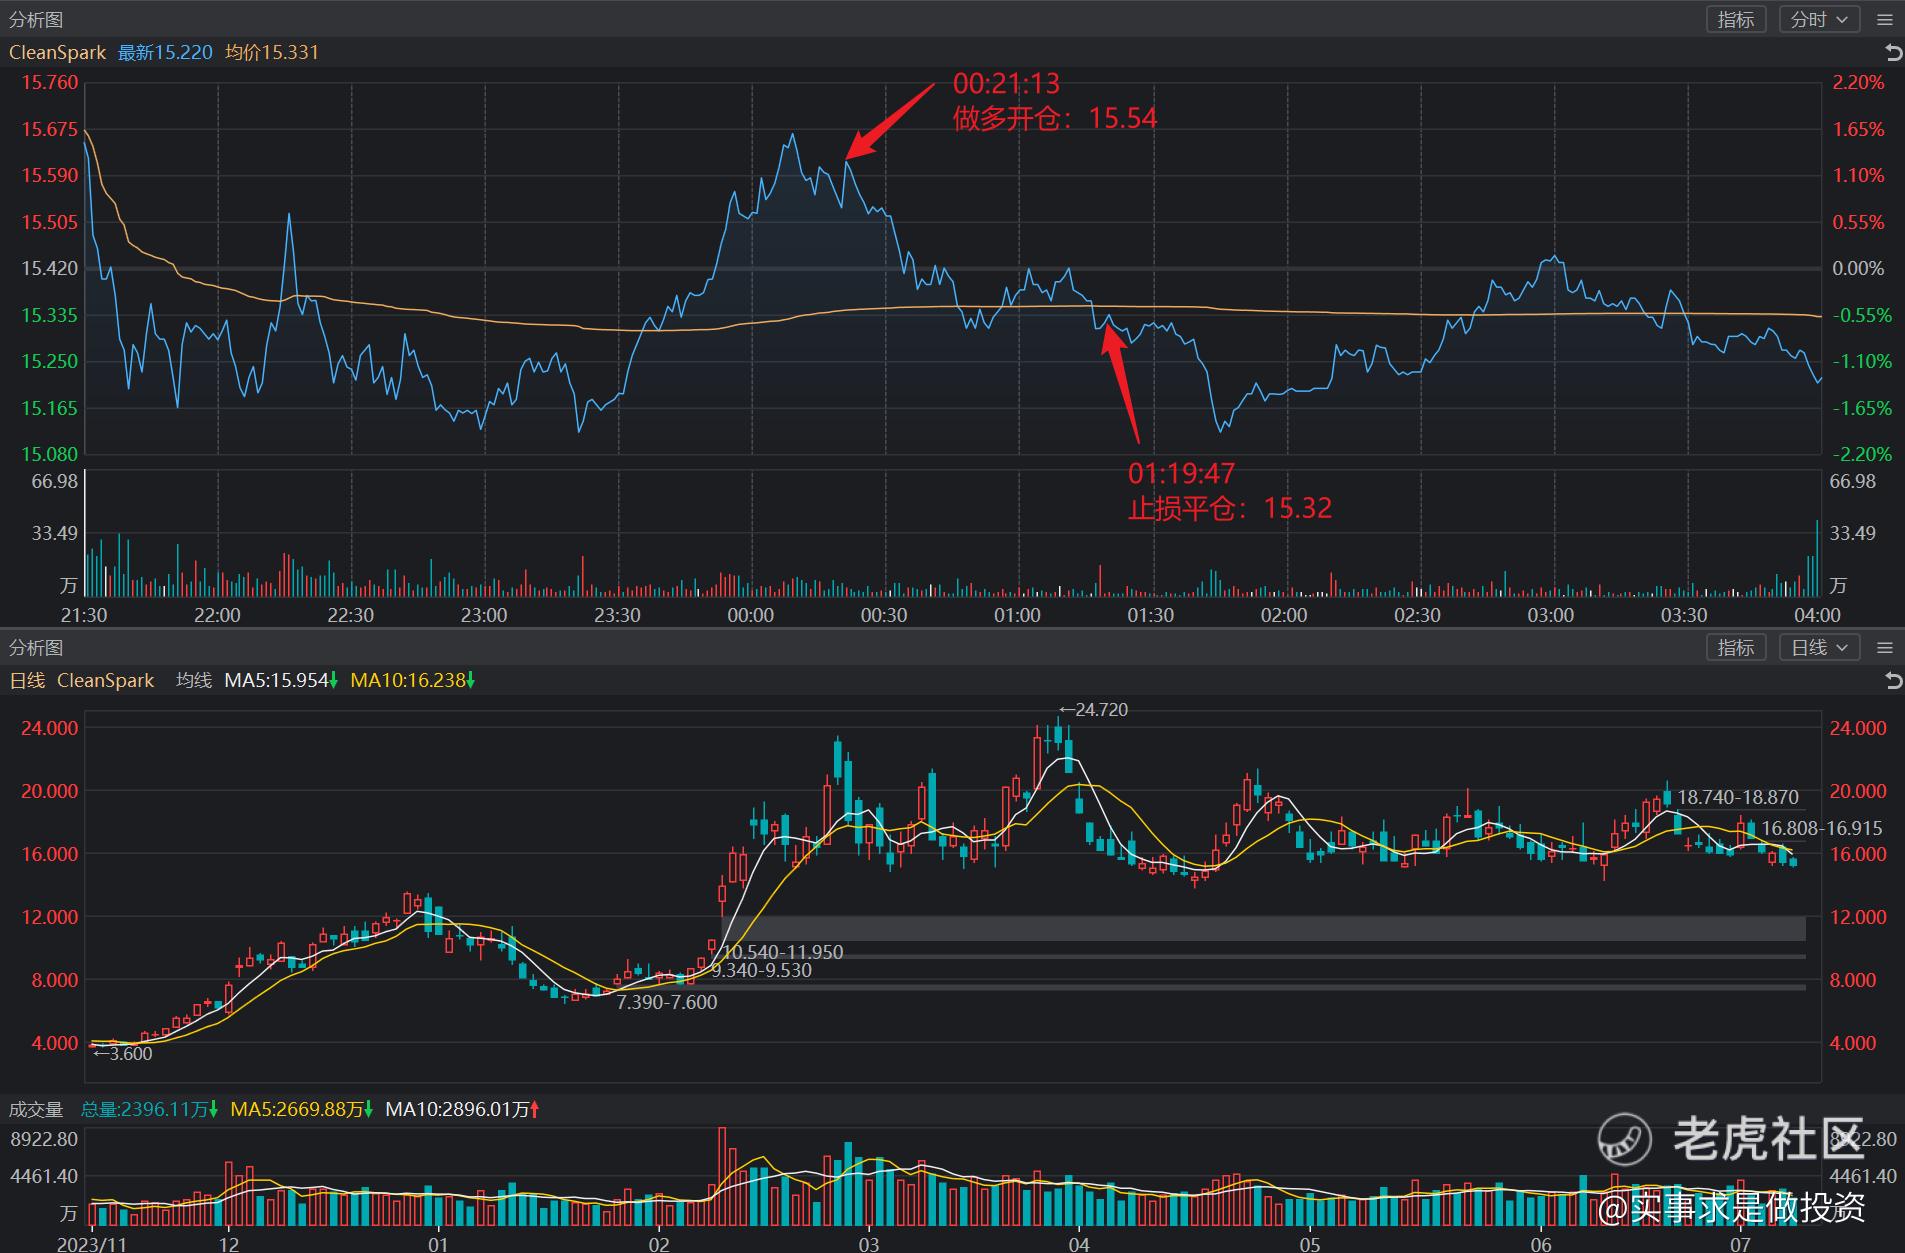
Task: Click the 7.390-7.600 gap label
Action: (x=667, y=1002)
